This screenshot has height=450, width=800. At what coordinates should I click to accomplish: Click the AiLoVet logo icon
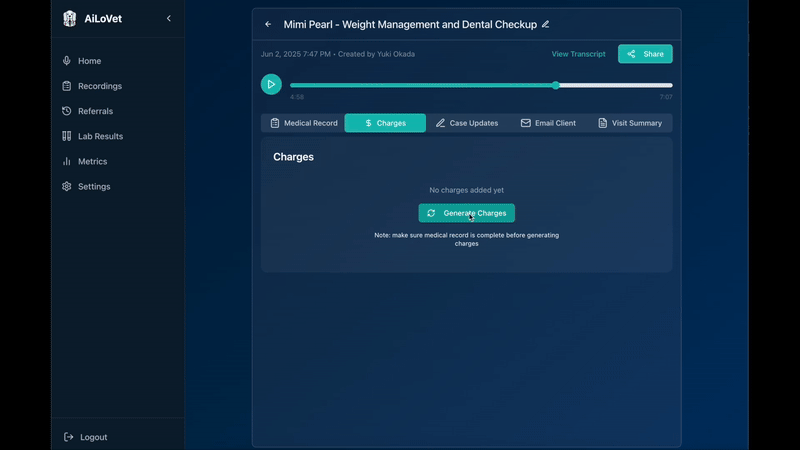pyautogui.click(x=69, y=18)
